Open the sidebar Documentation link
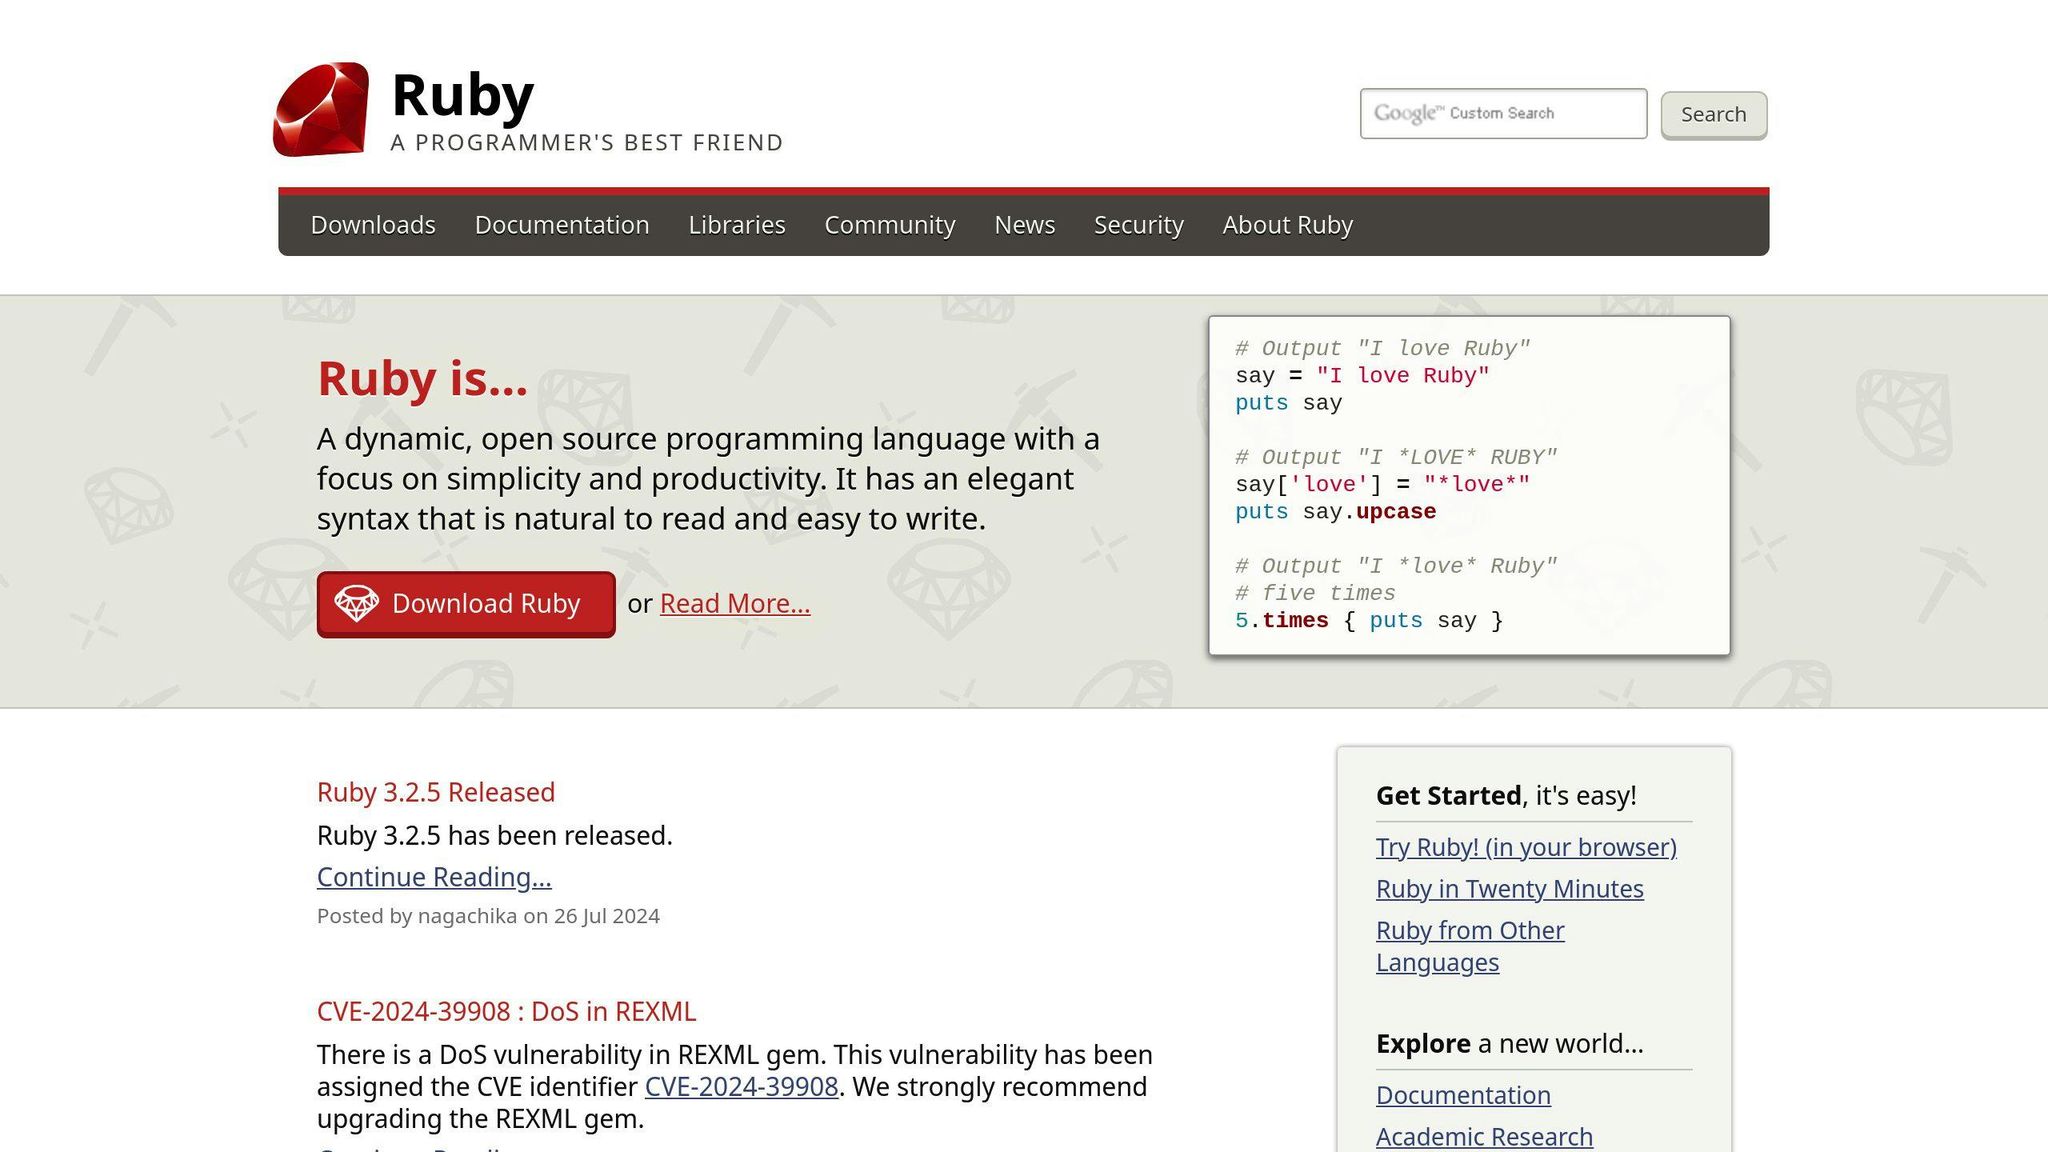The image size is (2048, 1152). 1463,1095
